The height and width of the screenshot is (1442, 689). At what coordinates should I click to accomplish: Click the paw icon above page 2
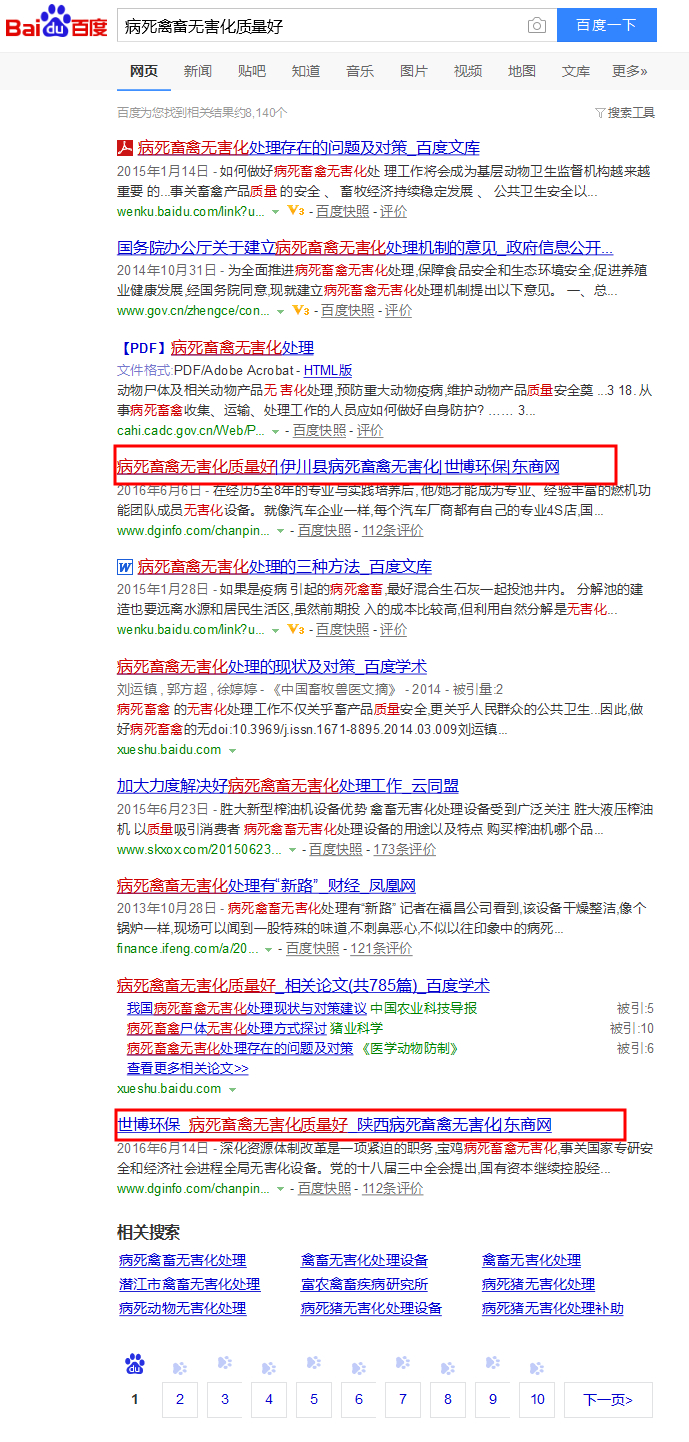tap(180, 1368)
